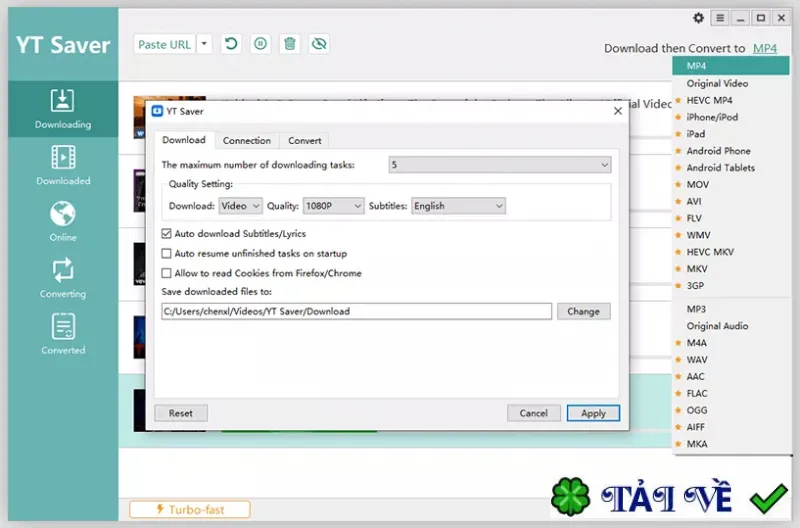800x528 pixels.
Task: Select M4A audio format option
Action: (x=731, y=342)
